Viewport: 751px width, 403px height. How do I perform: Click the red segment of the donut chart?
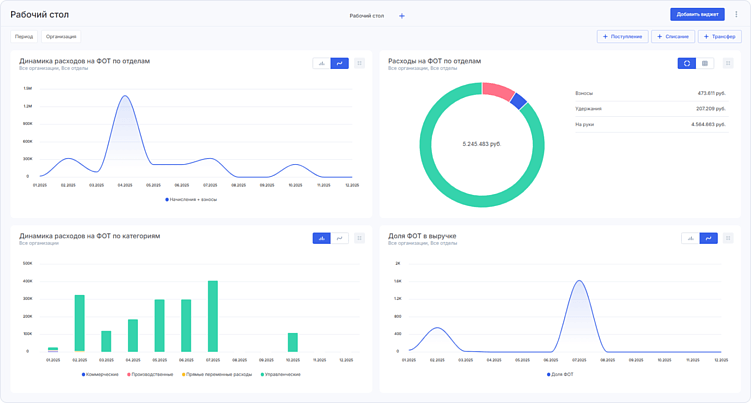tap(499, 91)
